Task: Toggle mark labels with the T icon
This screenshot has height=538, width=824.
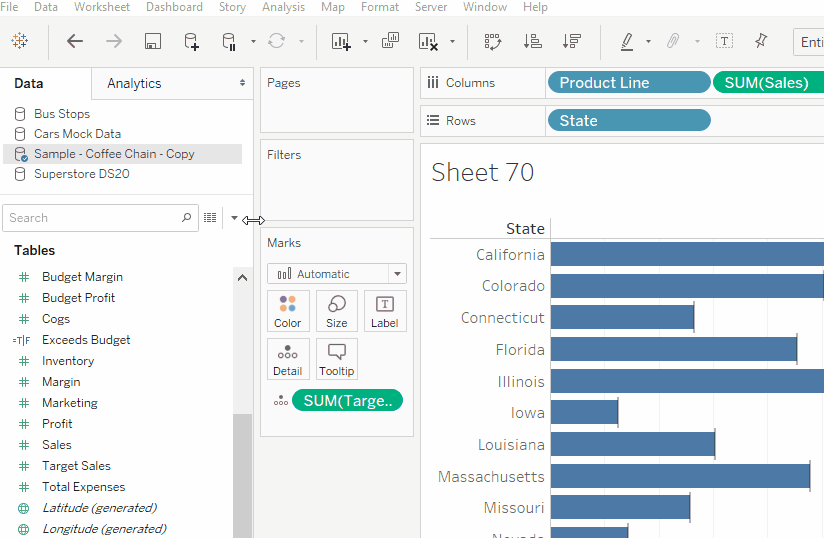Action: pos(724,41)
